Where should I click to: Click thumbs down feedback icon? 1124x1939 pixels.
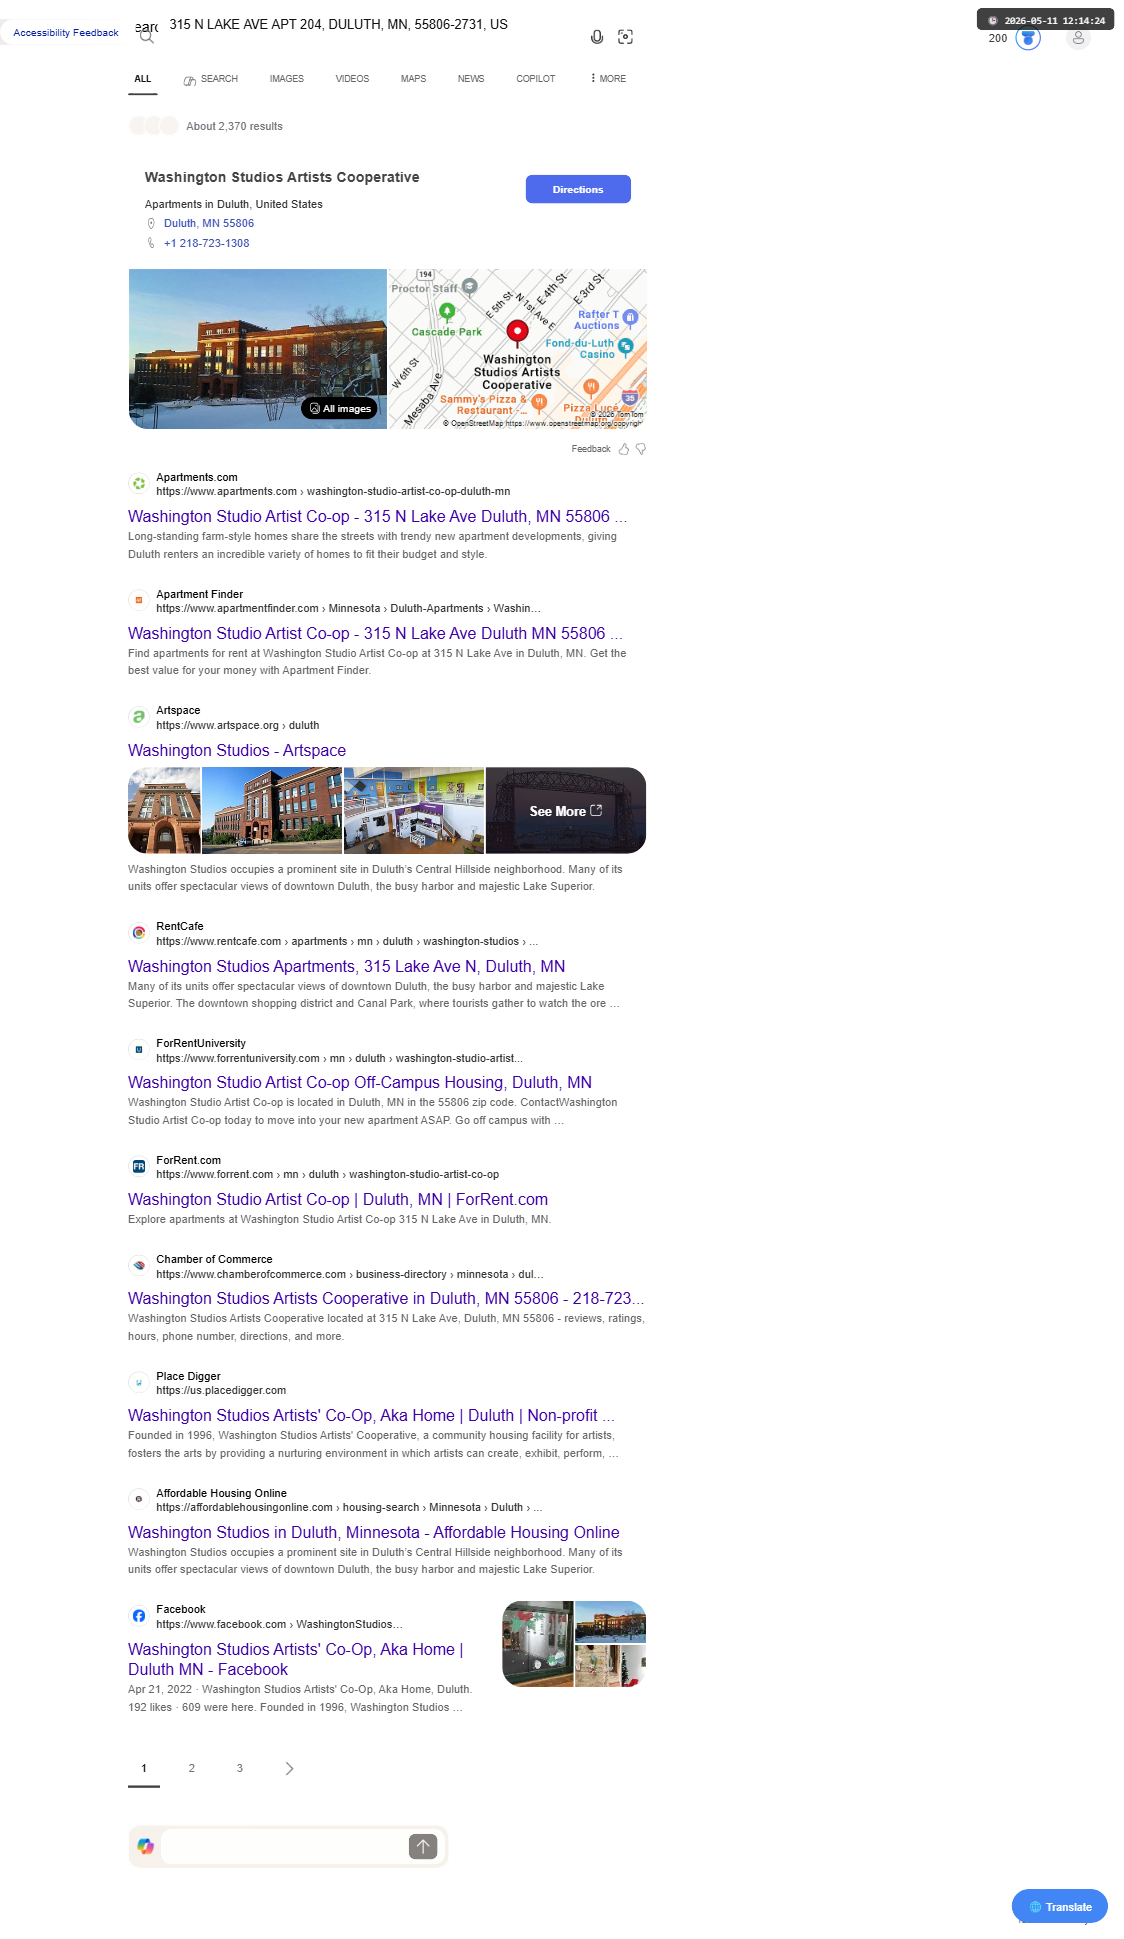point(641,449)
